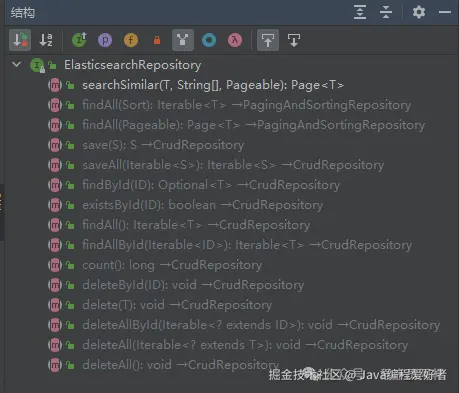Screen dimensions: 459x393
Task: Click method icon beside save(S)
Action: click(x=55, y=145)
